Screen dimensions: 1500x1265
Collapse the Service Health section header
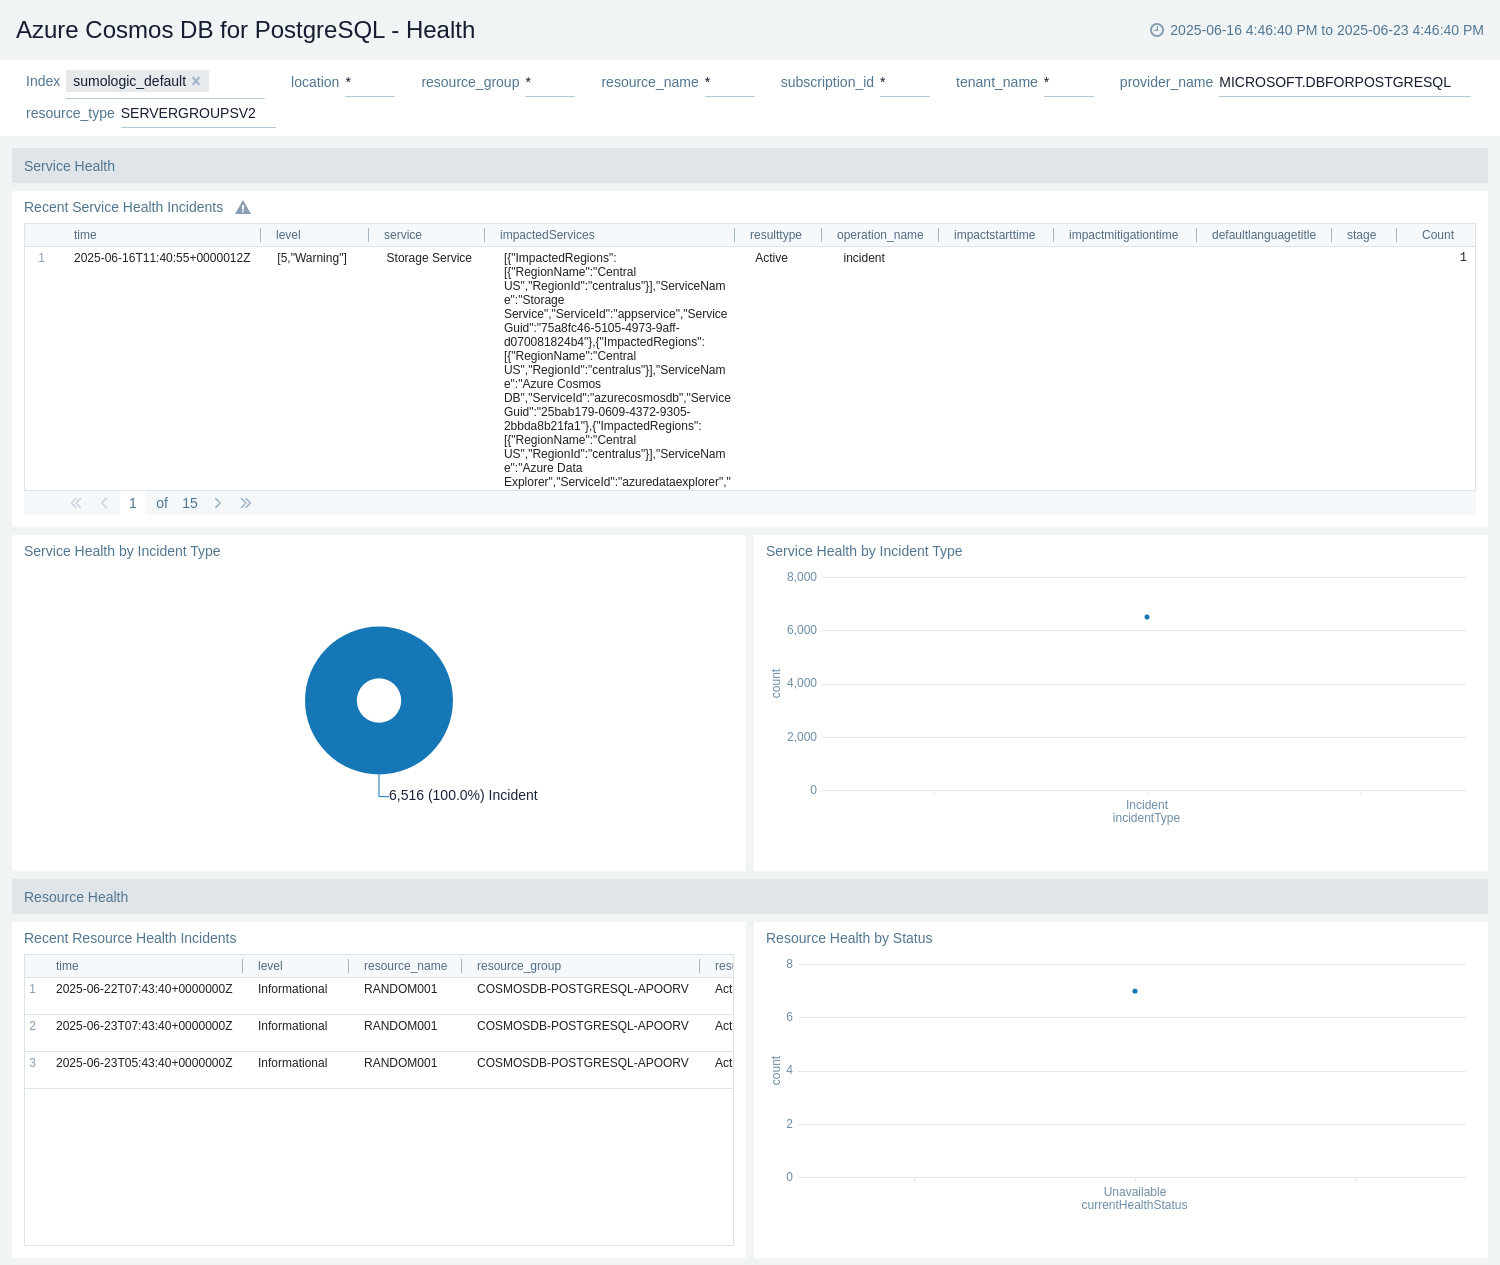pyautogui.click(x=750, y=166)
